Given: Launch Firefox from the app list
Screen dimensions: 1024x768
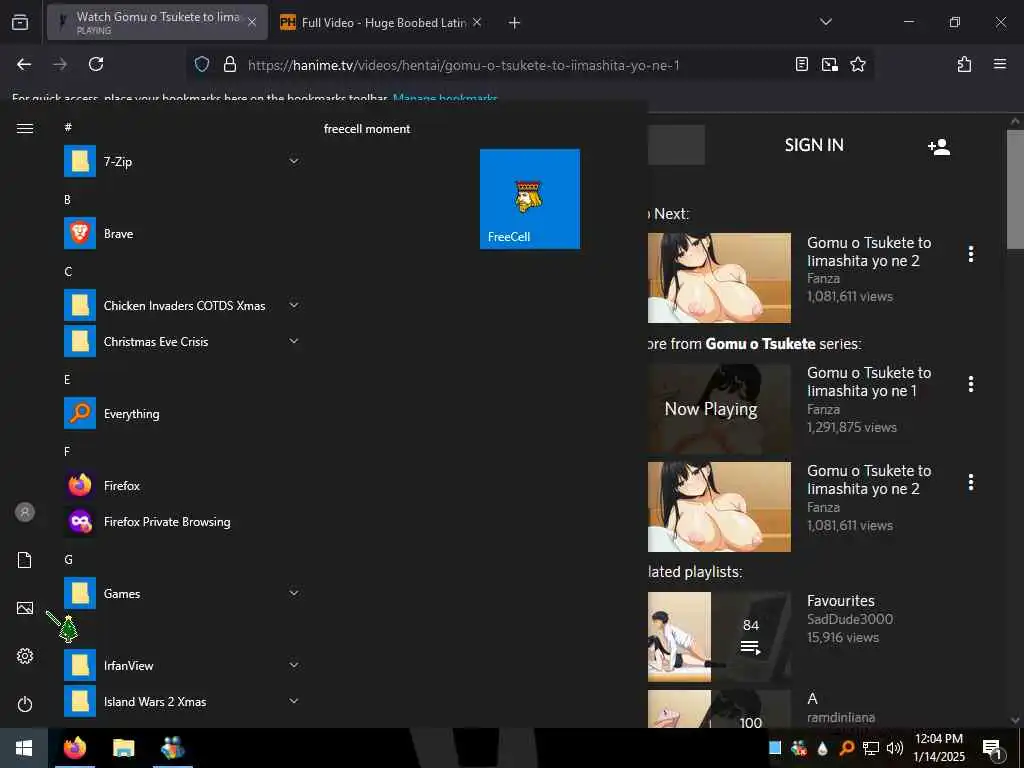Looking at the screenshot, I should 182,486.
